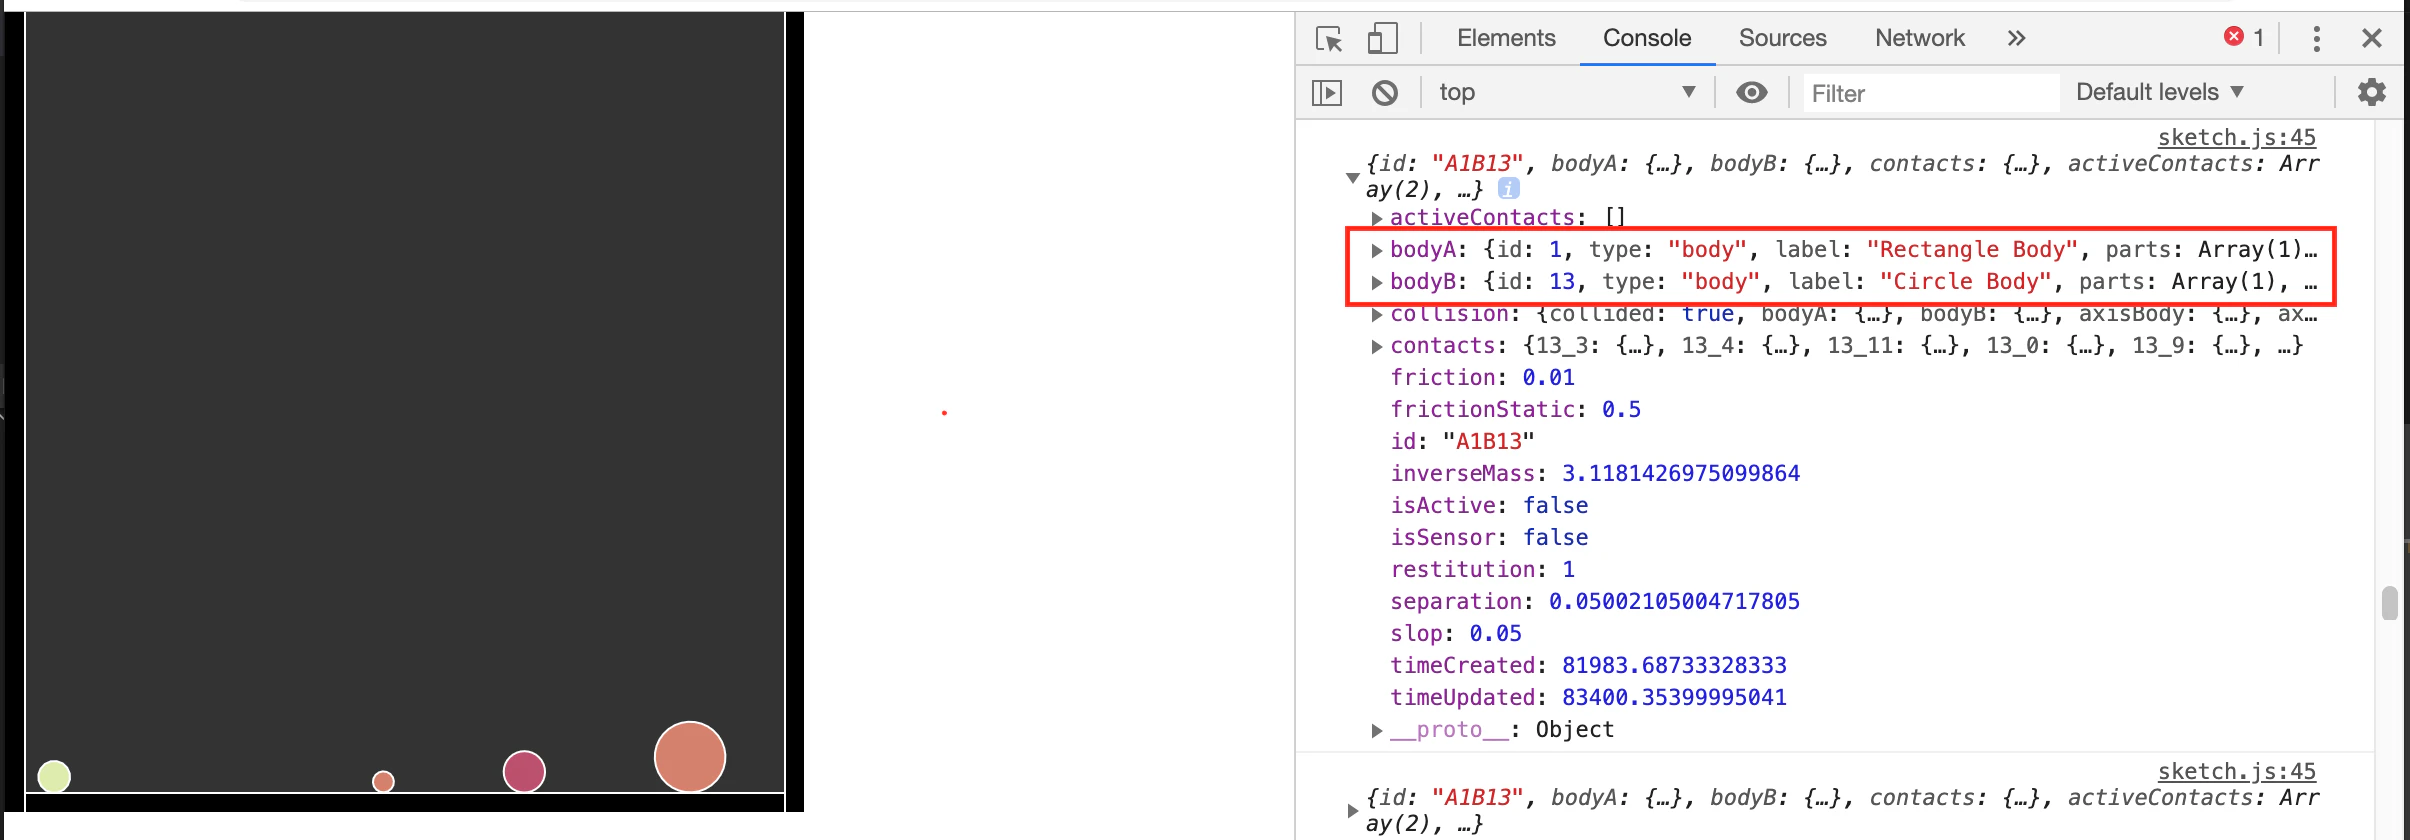Viewport: 2410px width, 840px height.
Task: Collapse the first logged A1B13 object
Action: pos(1352,178)
